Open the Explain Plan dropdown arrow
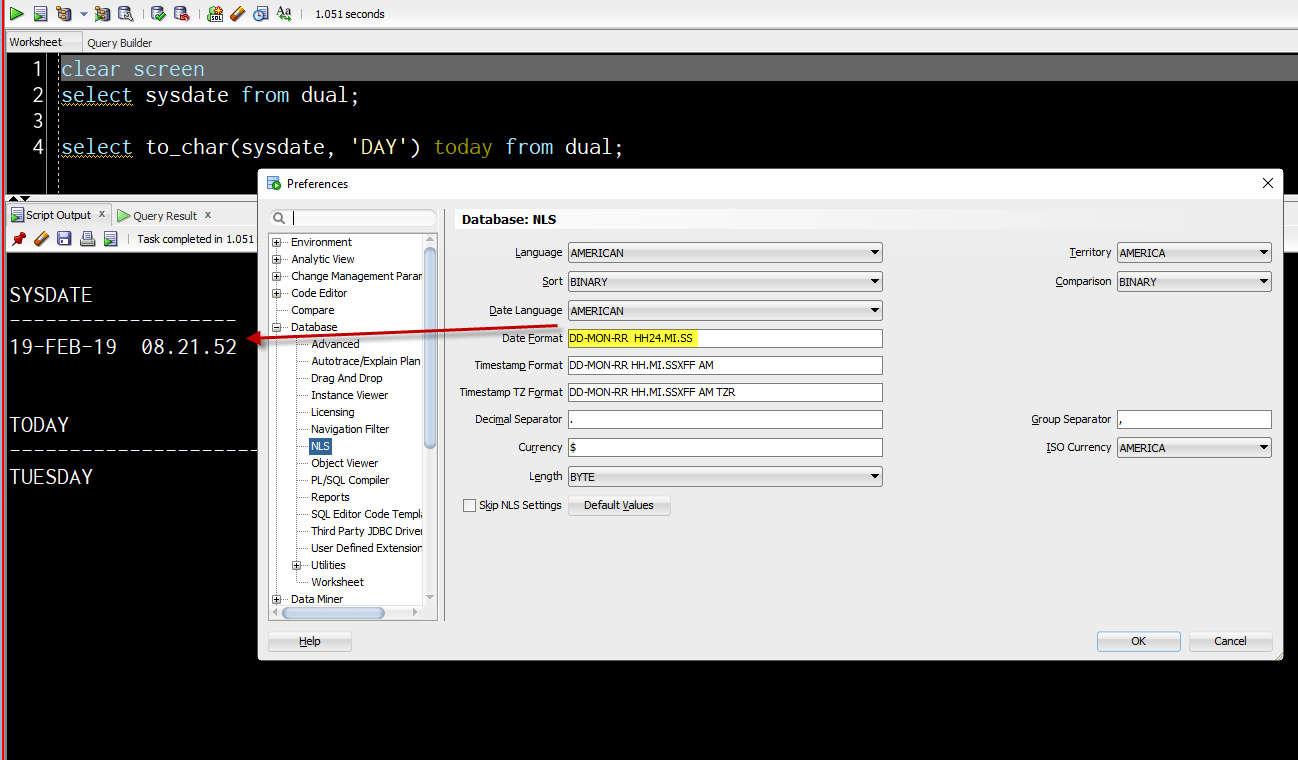This screenshot has width=1298, height=760. click(83, 14)
